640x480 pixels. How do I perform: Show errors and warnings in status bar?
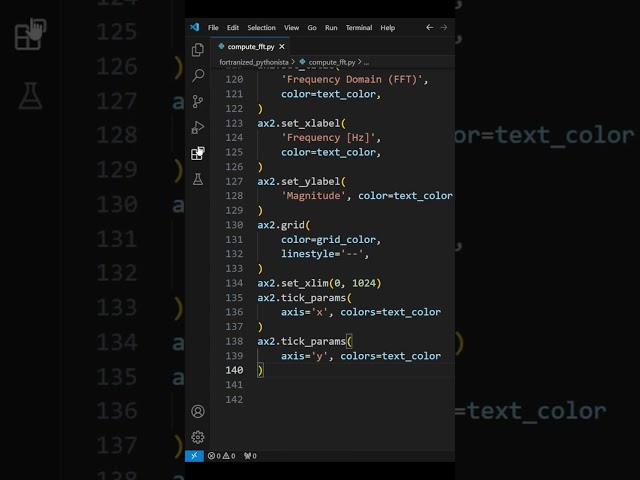(x=221, y=456)
